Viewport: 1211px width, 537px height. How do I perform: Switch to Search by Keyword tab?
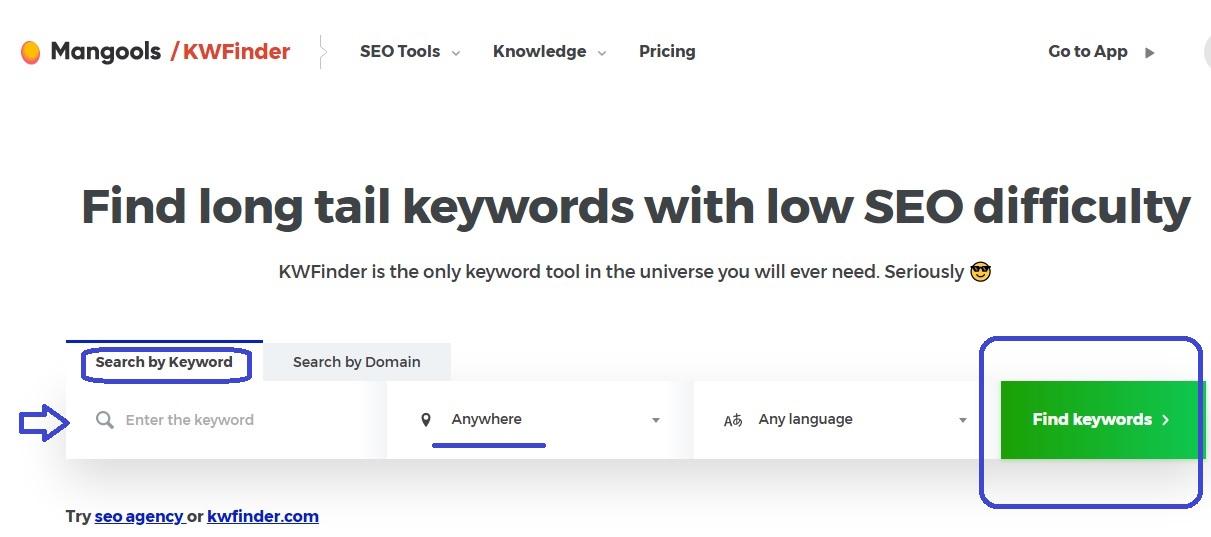click(164, 362)
